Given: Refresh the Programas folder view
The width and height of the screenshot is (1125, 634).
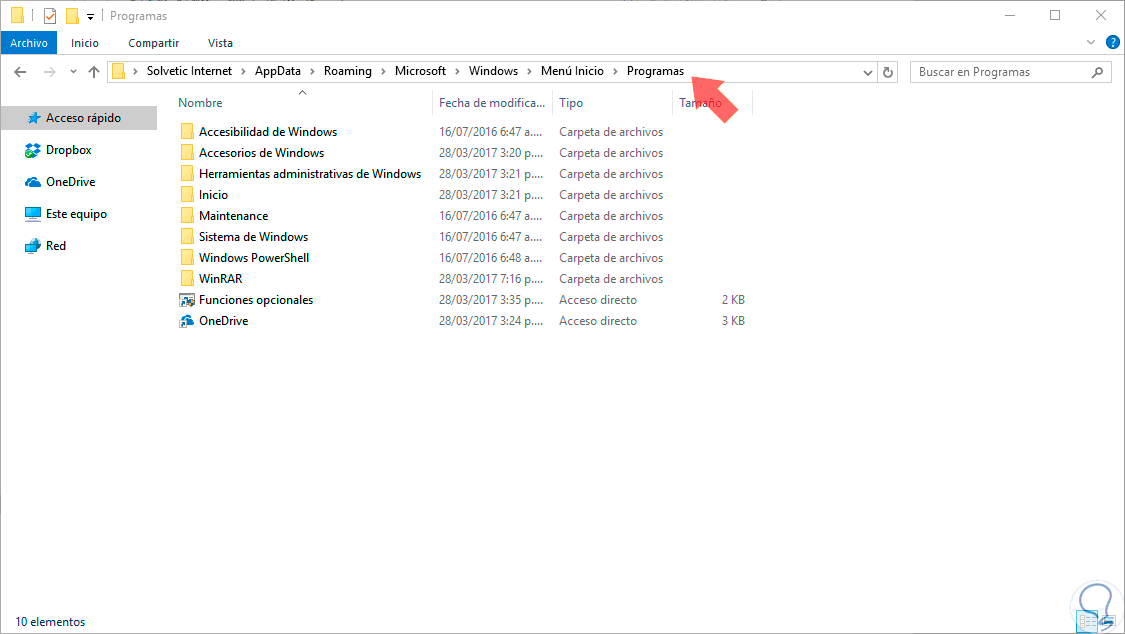Looking at the screenshot, I should (x=888, y=72).
